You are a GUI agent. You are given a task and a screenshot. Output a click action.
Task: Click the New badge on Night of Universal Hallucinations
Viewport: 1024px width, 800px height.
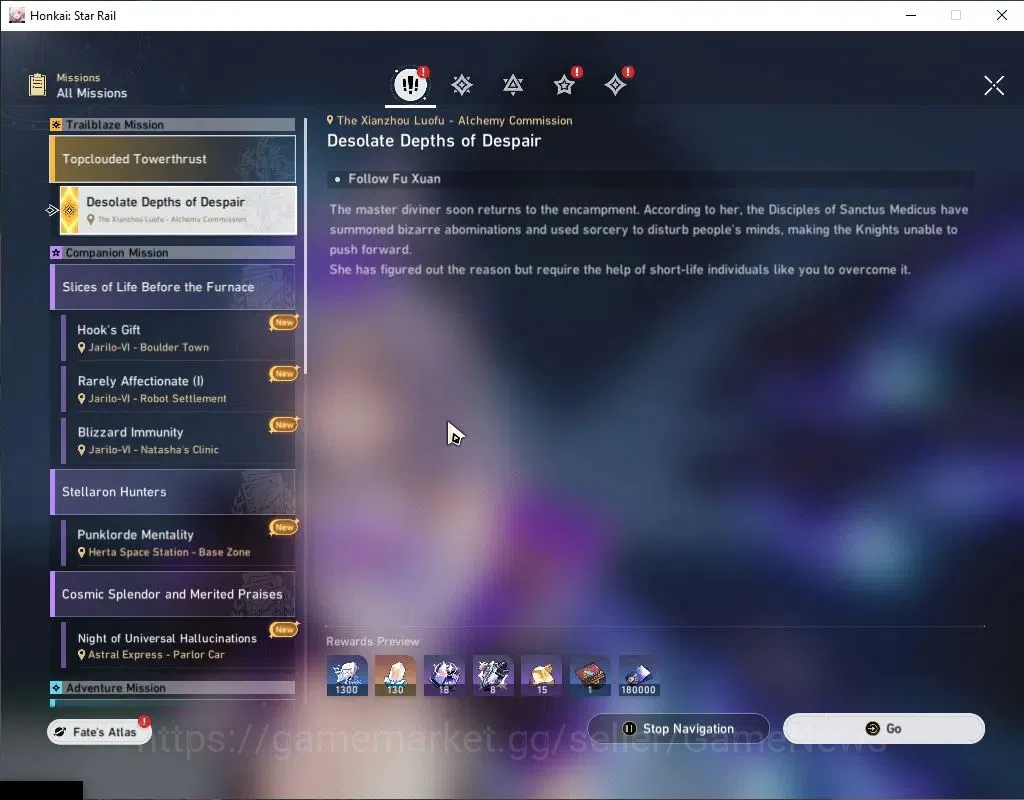point(284,630)
